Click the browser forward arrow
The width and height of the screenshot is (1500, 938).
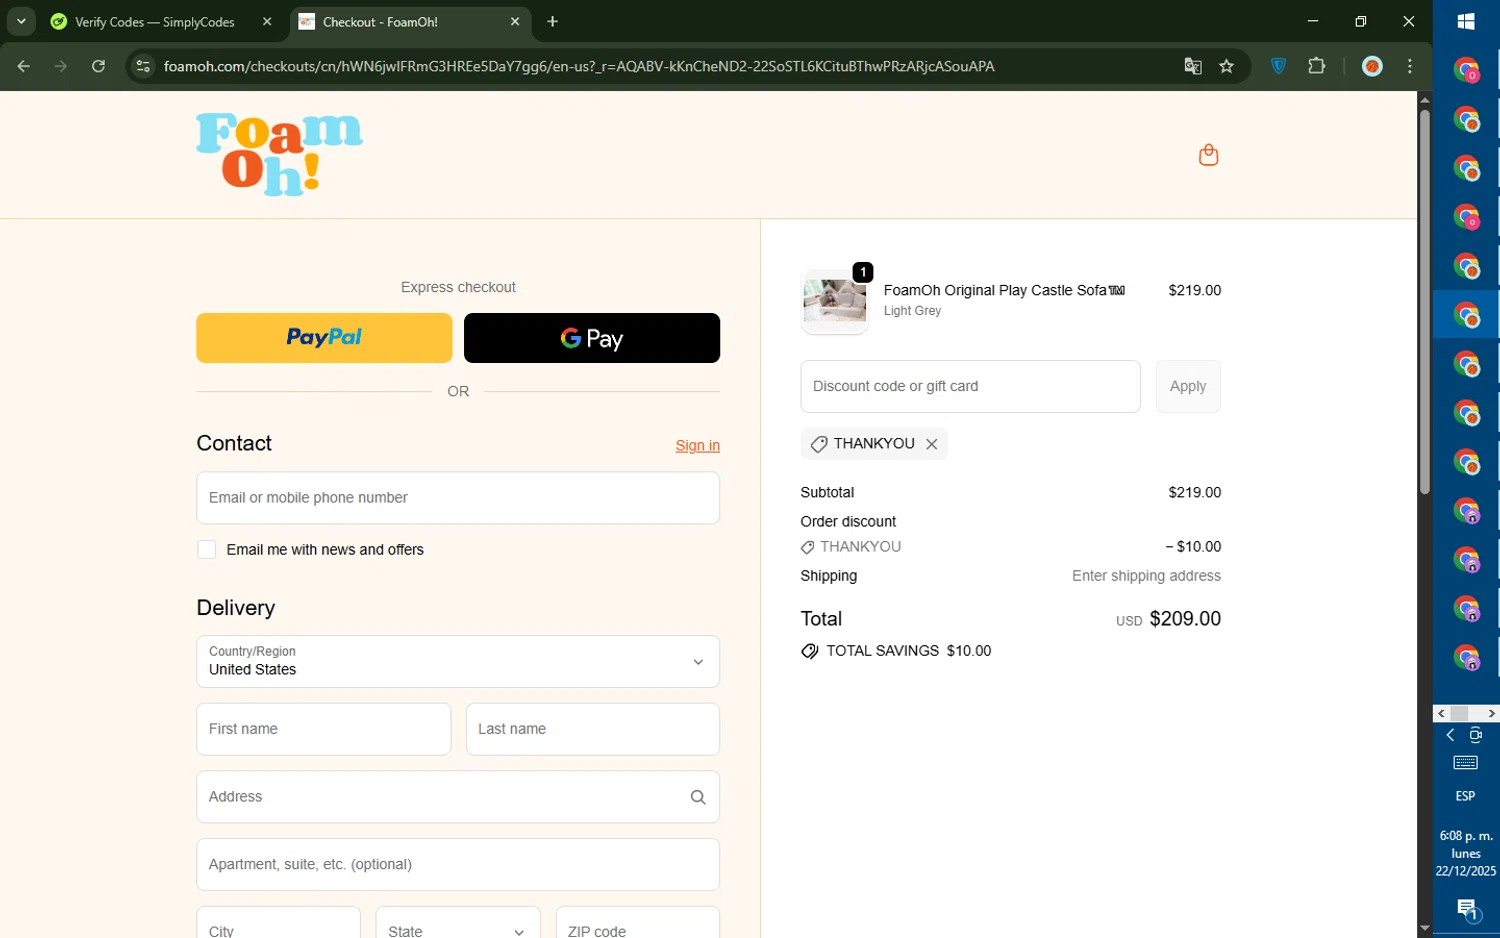(x=61, y=66)
